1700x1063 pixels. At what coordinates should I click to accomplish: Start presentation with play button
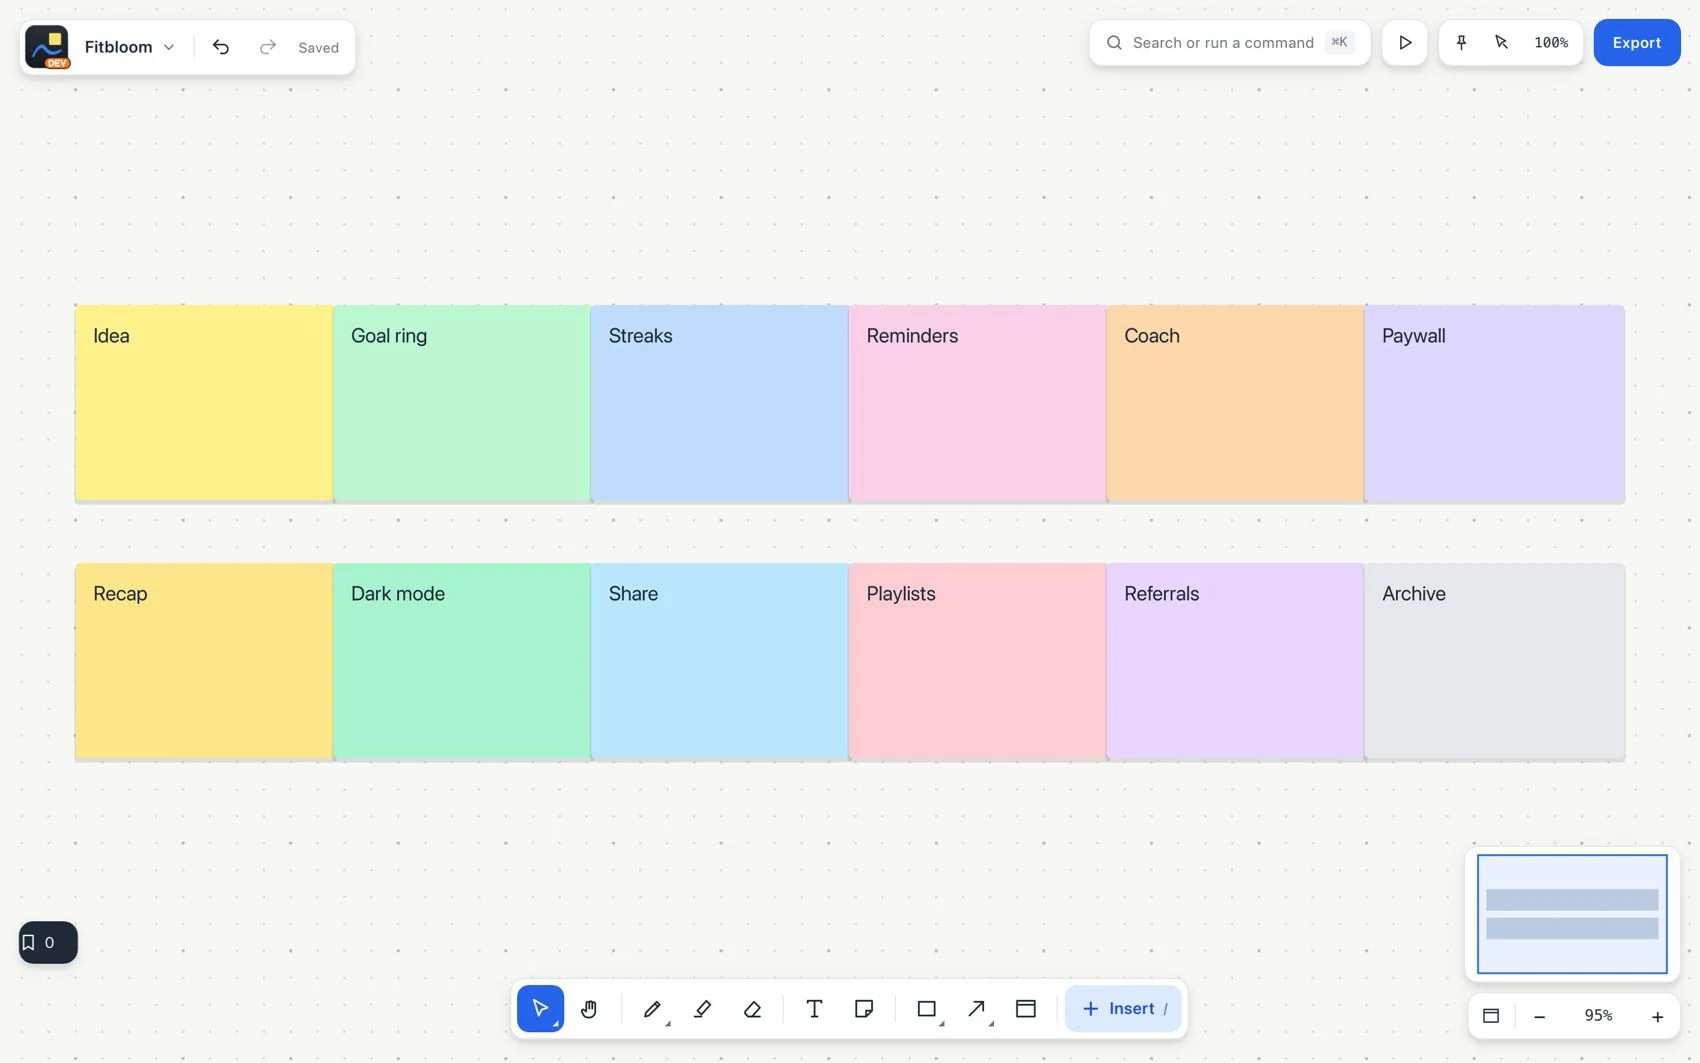(1405, 42)
